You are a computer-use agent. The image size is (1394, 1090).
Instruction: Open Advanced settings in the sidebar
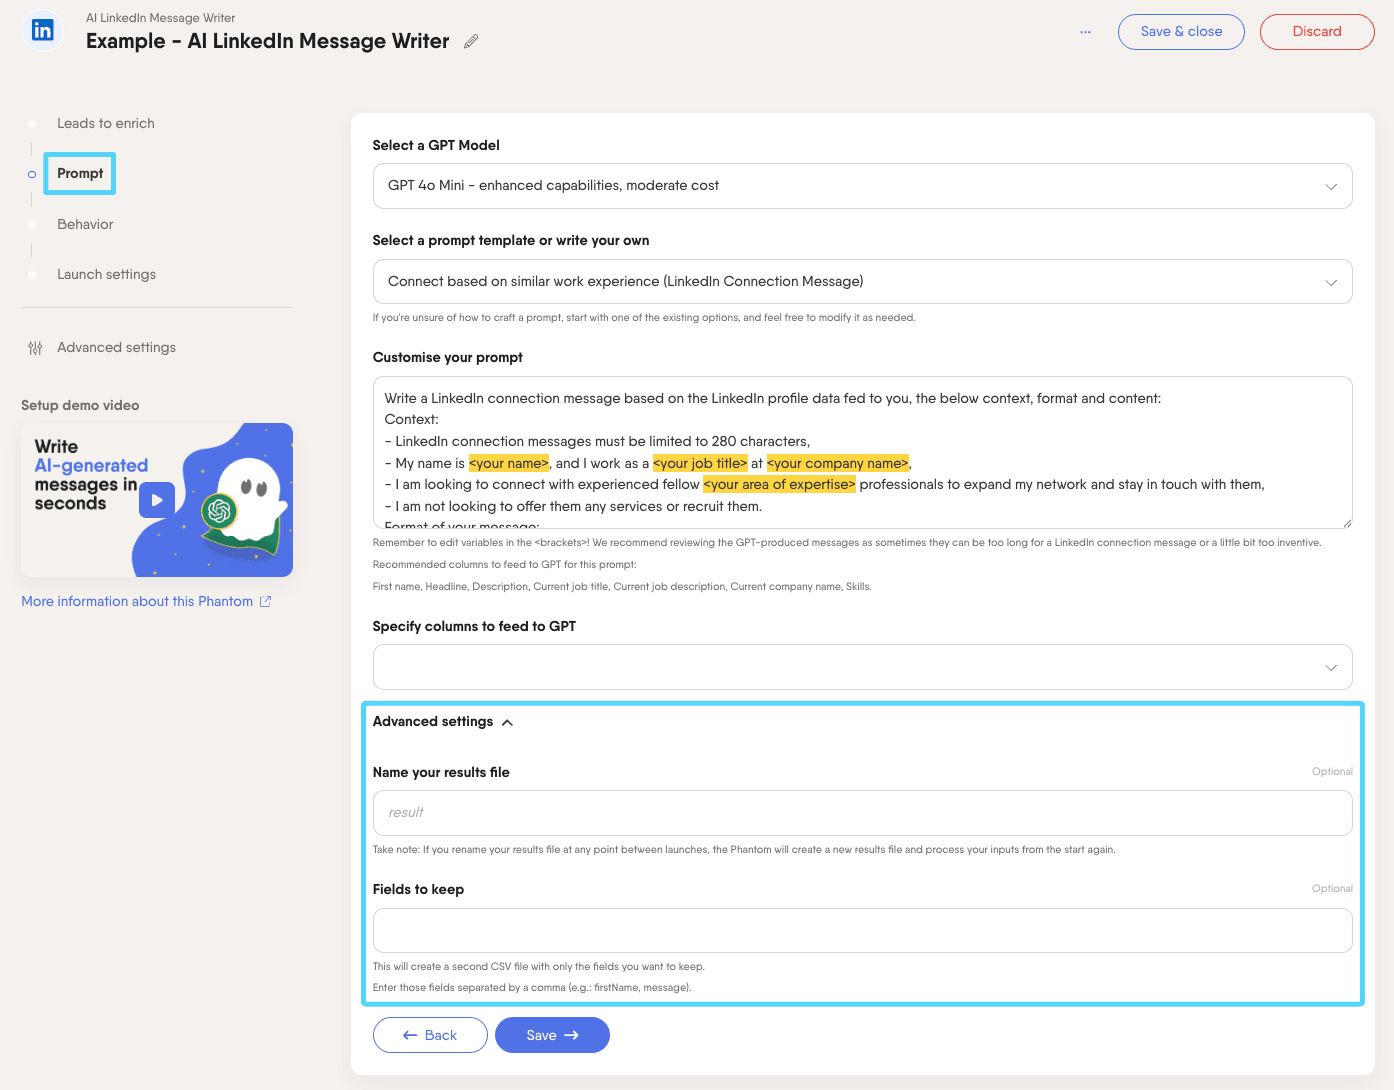click(x=116, y=347)
